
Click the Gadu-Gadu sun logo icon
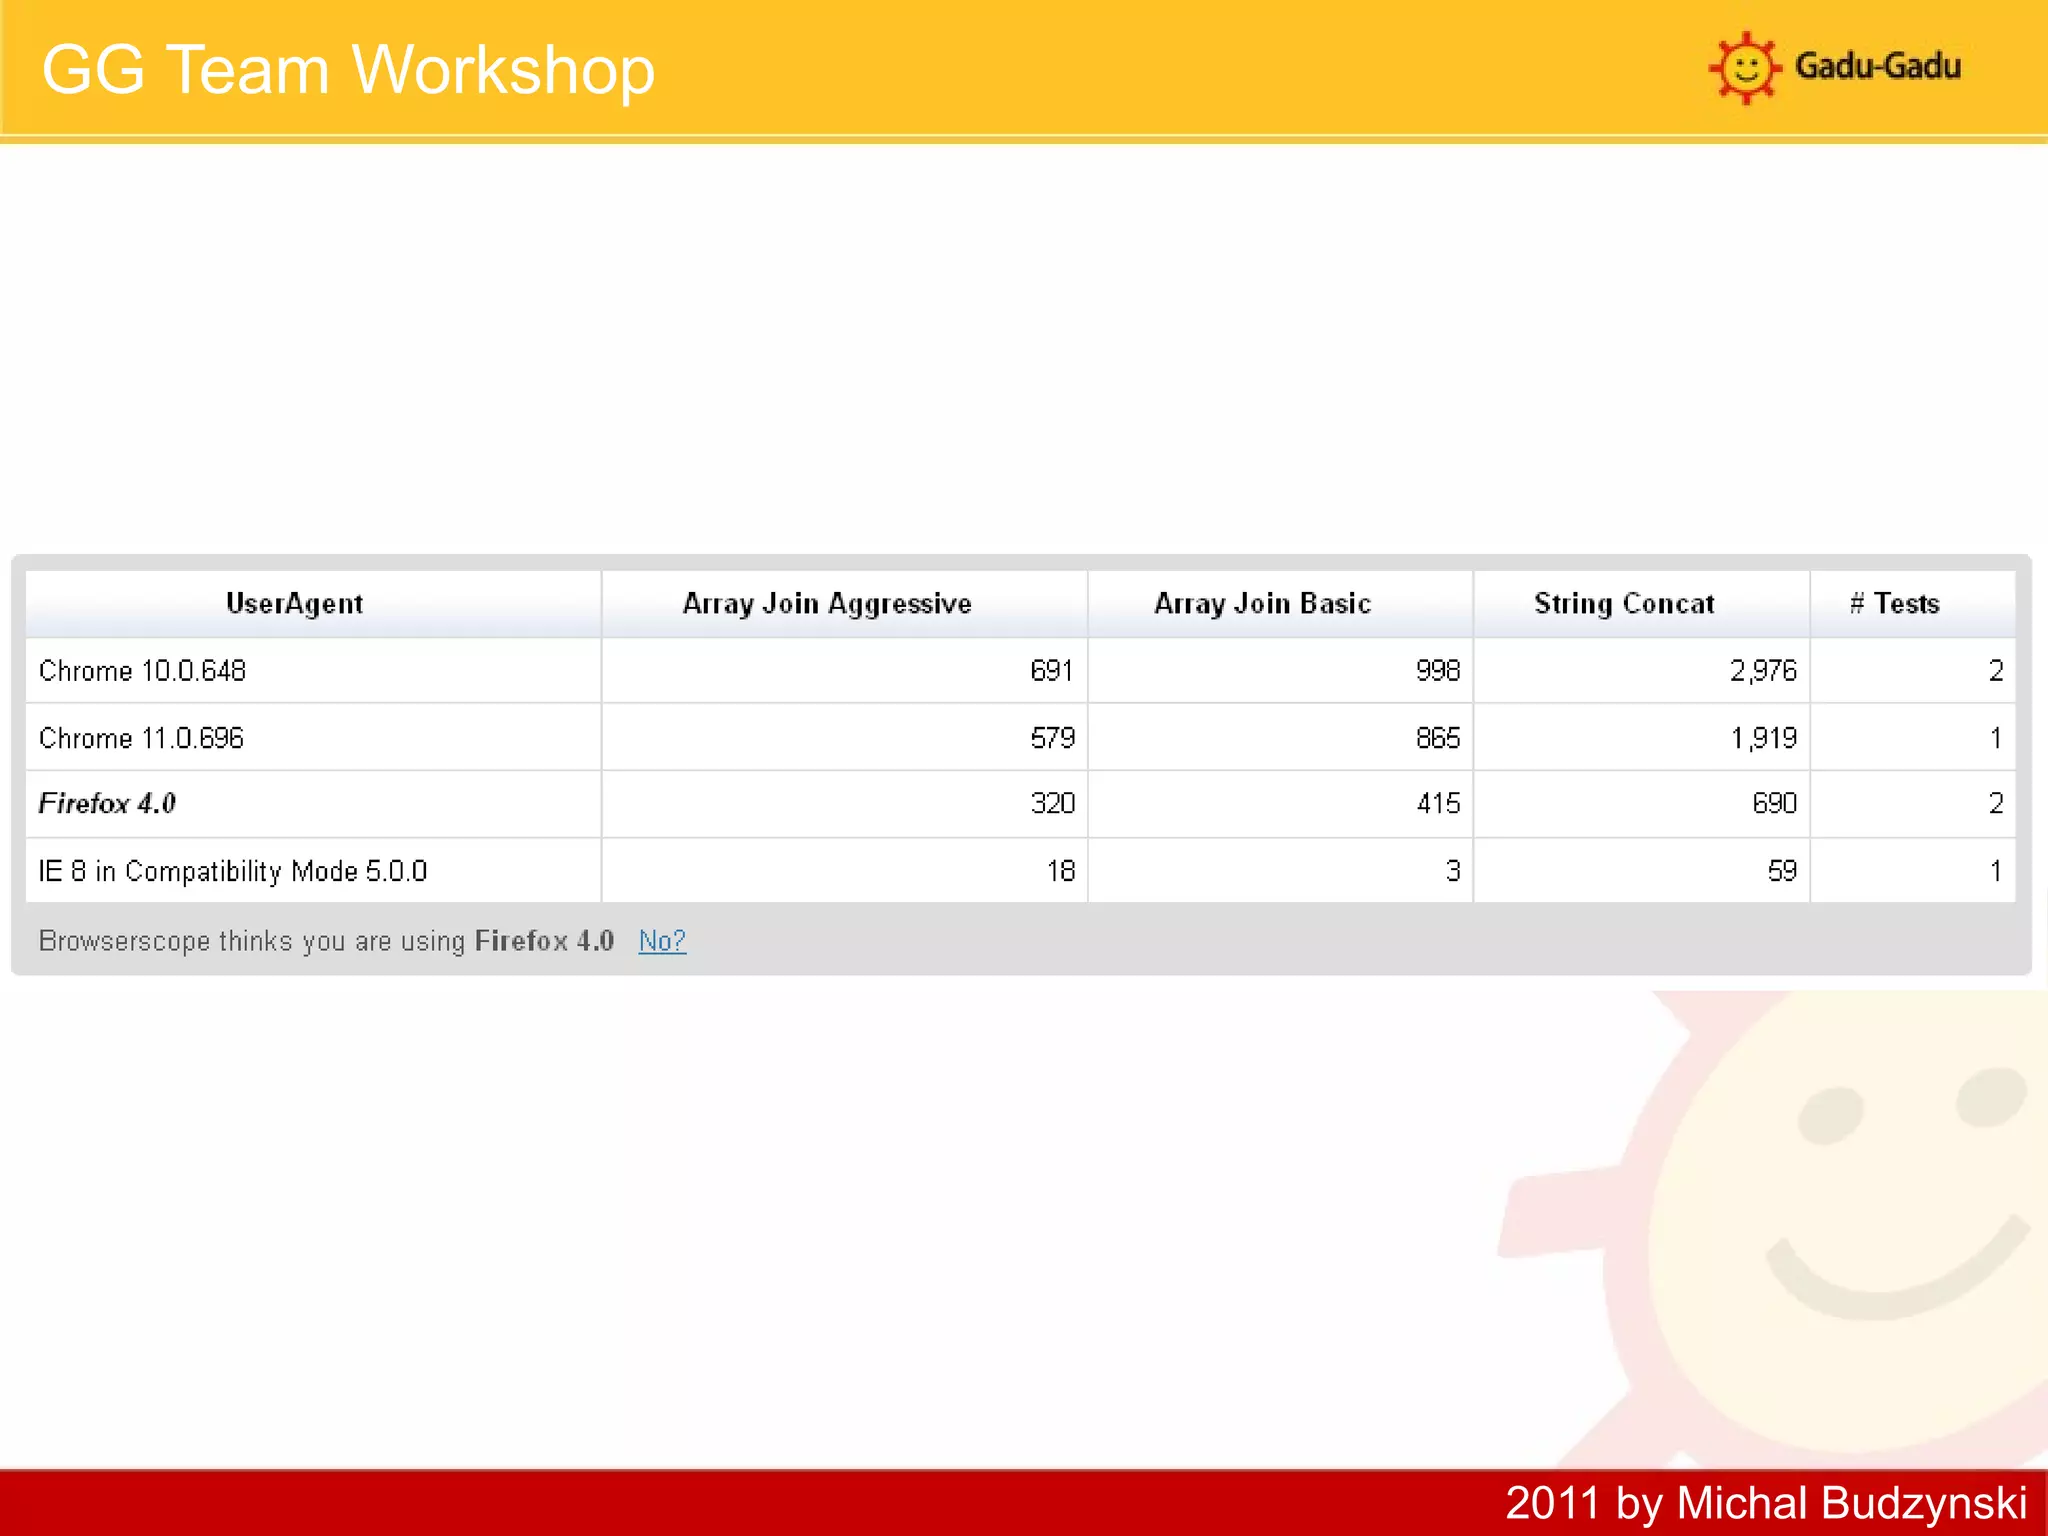tap(1745, 67)
